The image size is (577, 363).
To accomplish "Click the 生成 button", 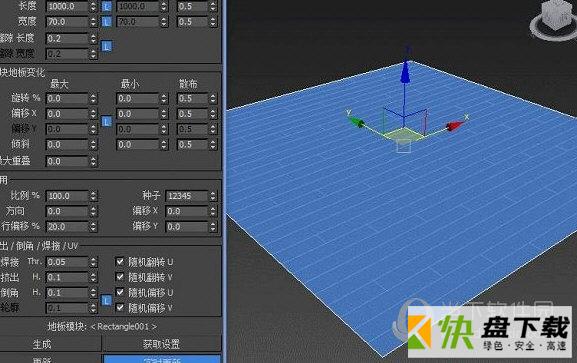I will point(42,345).
